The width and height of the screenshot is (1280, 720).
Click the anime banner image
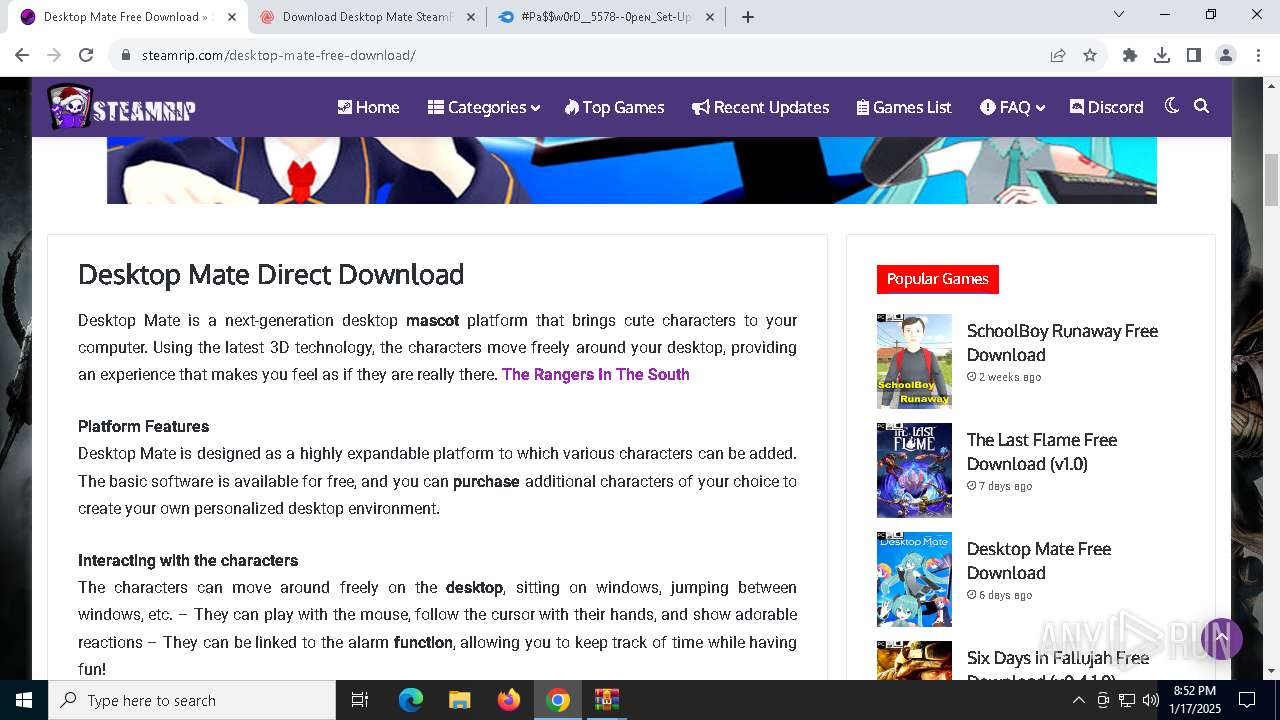tap(631, 170)
